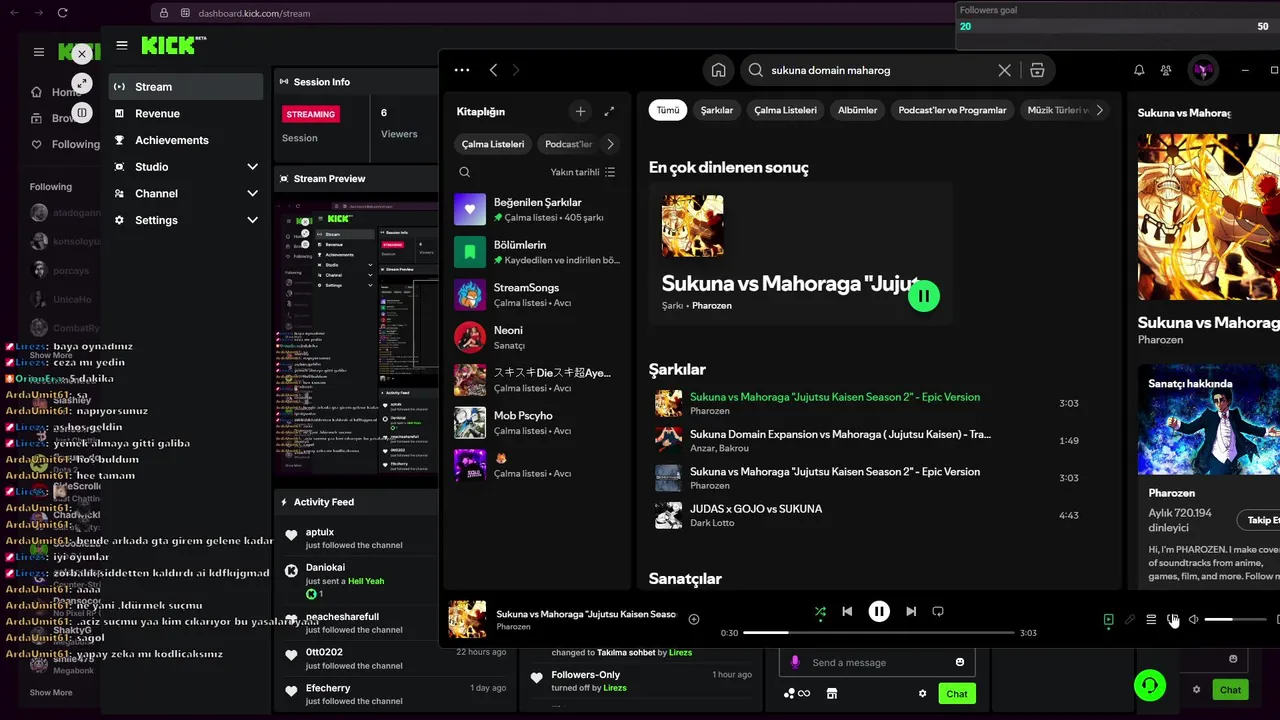Go back in Spotify navigation history
Image resolution: width=1280 pixels, height=720 pixels.
coord(493,70)
